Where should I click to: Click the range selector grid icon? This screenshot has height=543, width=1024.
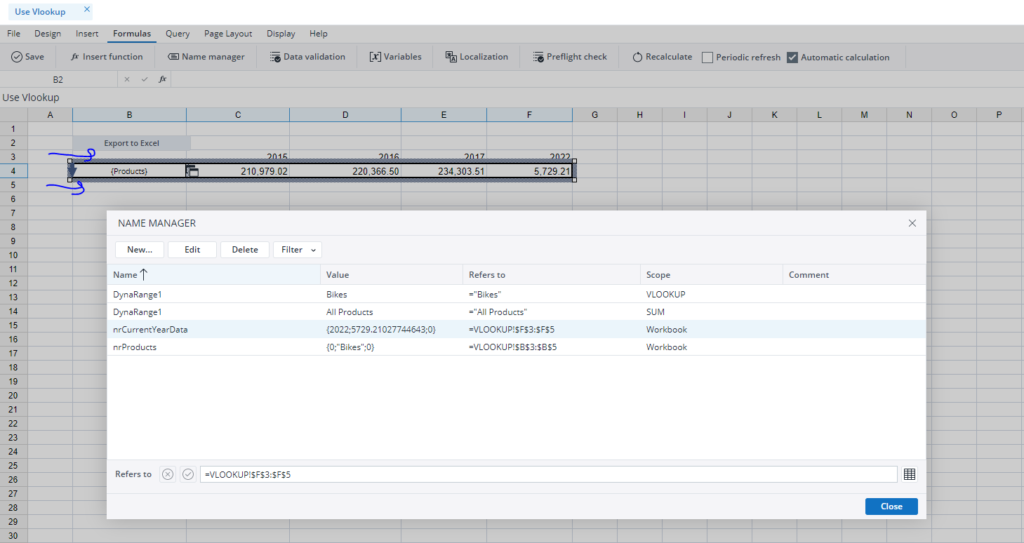[910, 474]
